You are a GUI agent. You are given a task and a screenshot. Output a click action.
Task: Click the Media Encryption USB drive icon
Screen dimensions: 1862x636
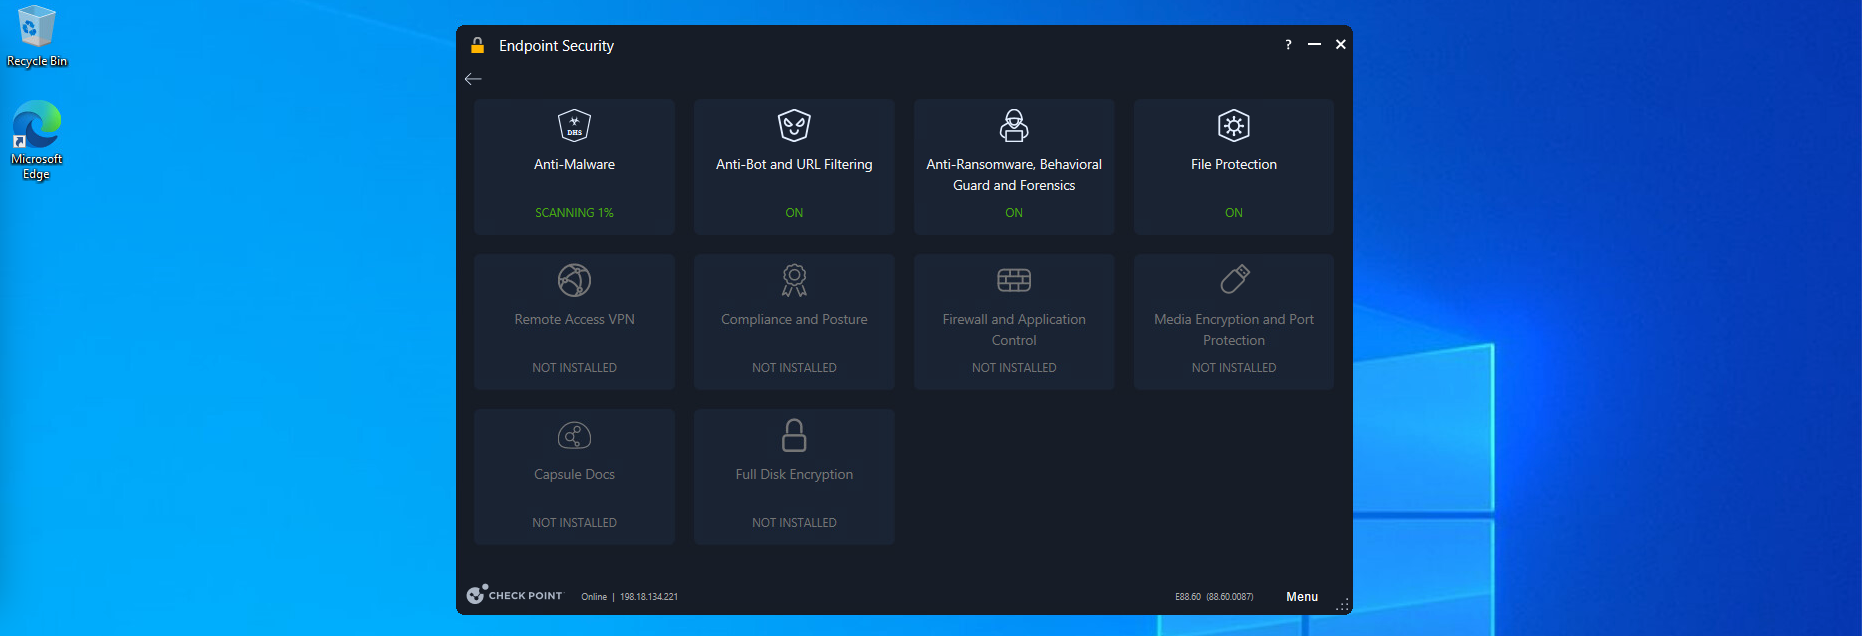pyautogui.click(x=1234, y=279)
